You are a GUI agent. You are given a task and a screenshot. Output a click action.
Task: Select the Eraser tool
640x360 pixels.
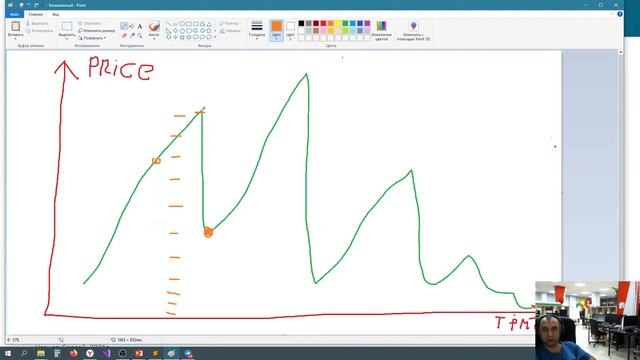tap(124, 36)
